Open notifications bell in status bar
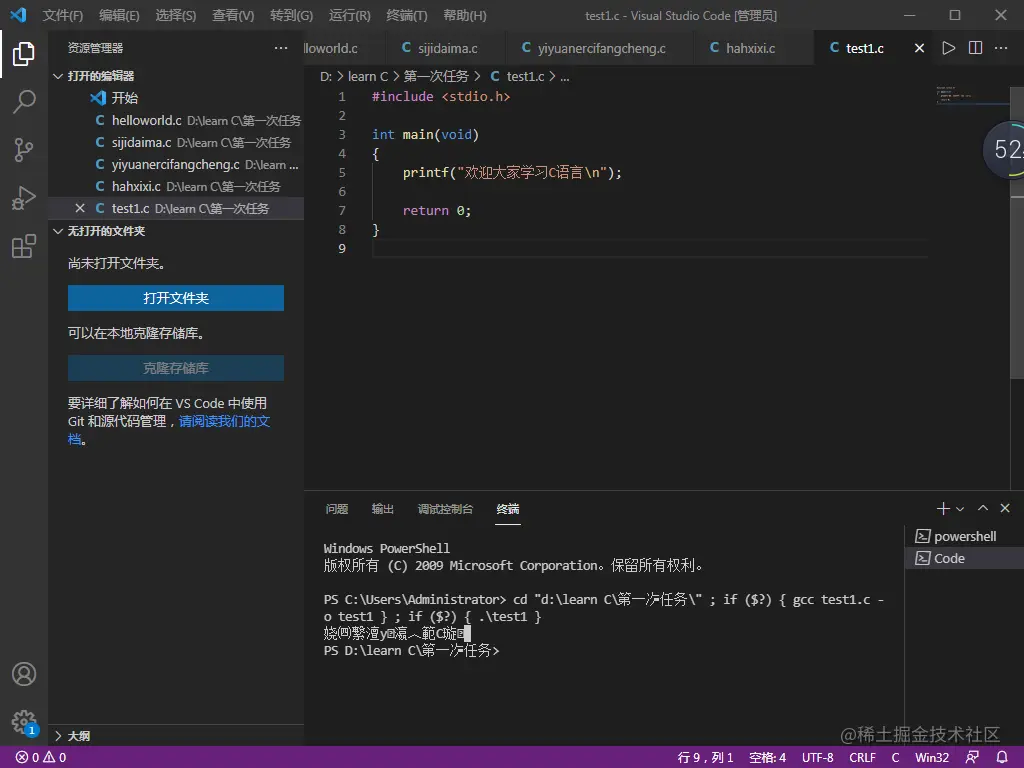Image resolution: width=1024 pixels, height=768 pixels. point(1002,757)
